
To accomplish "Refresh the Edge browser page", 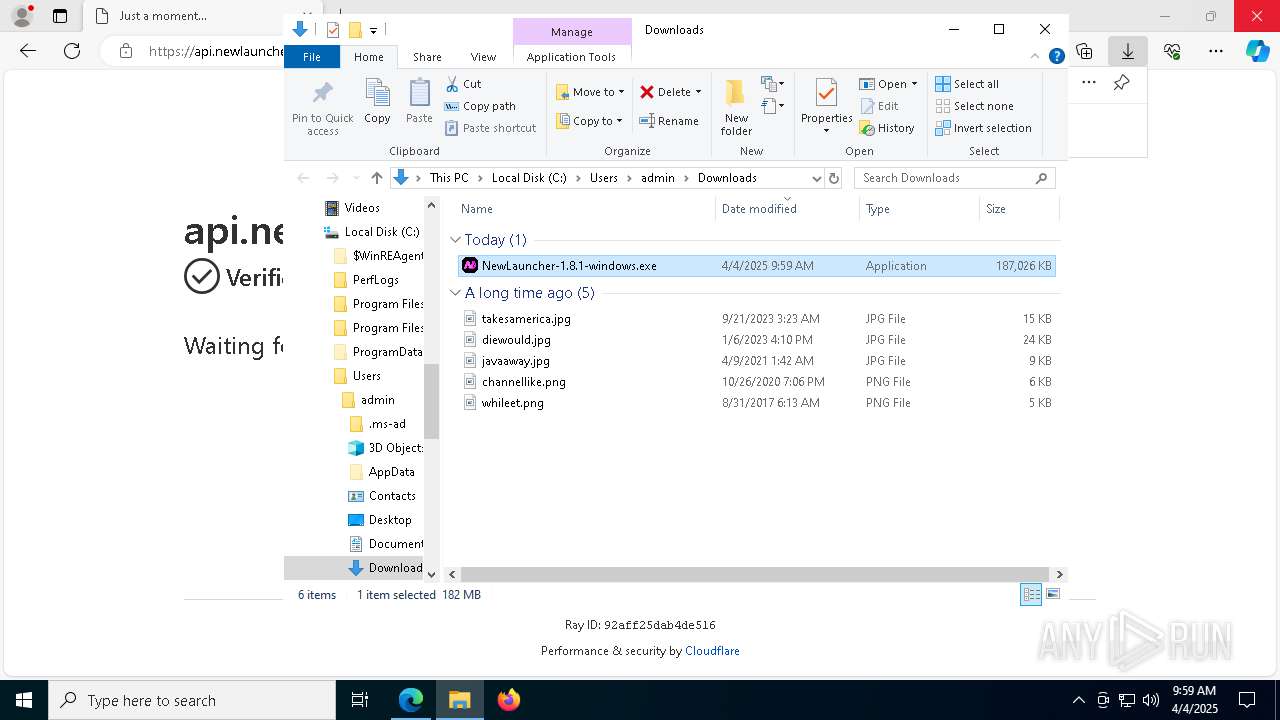I will (72, 51).
